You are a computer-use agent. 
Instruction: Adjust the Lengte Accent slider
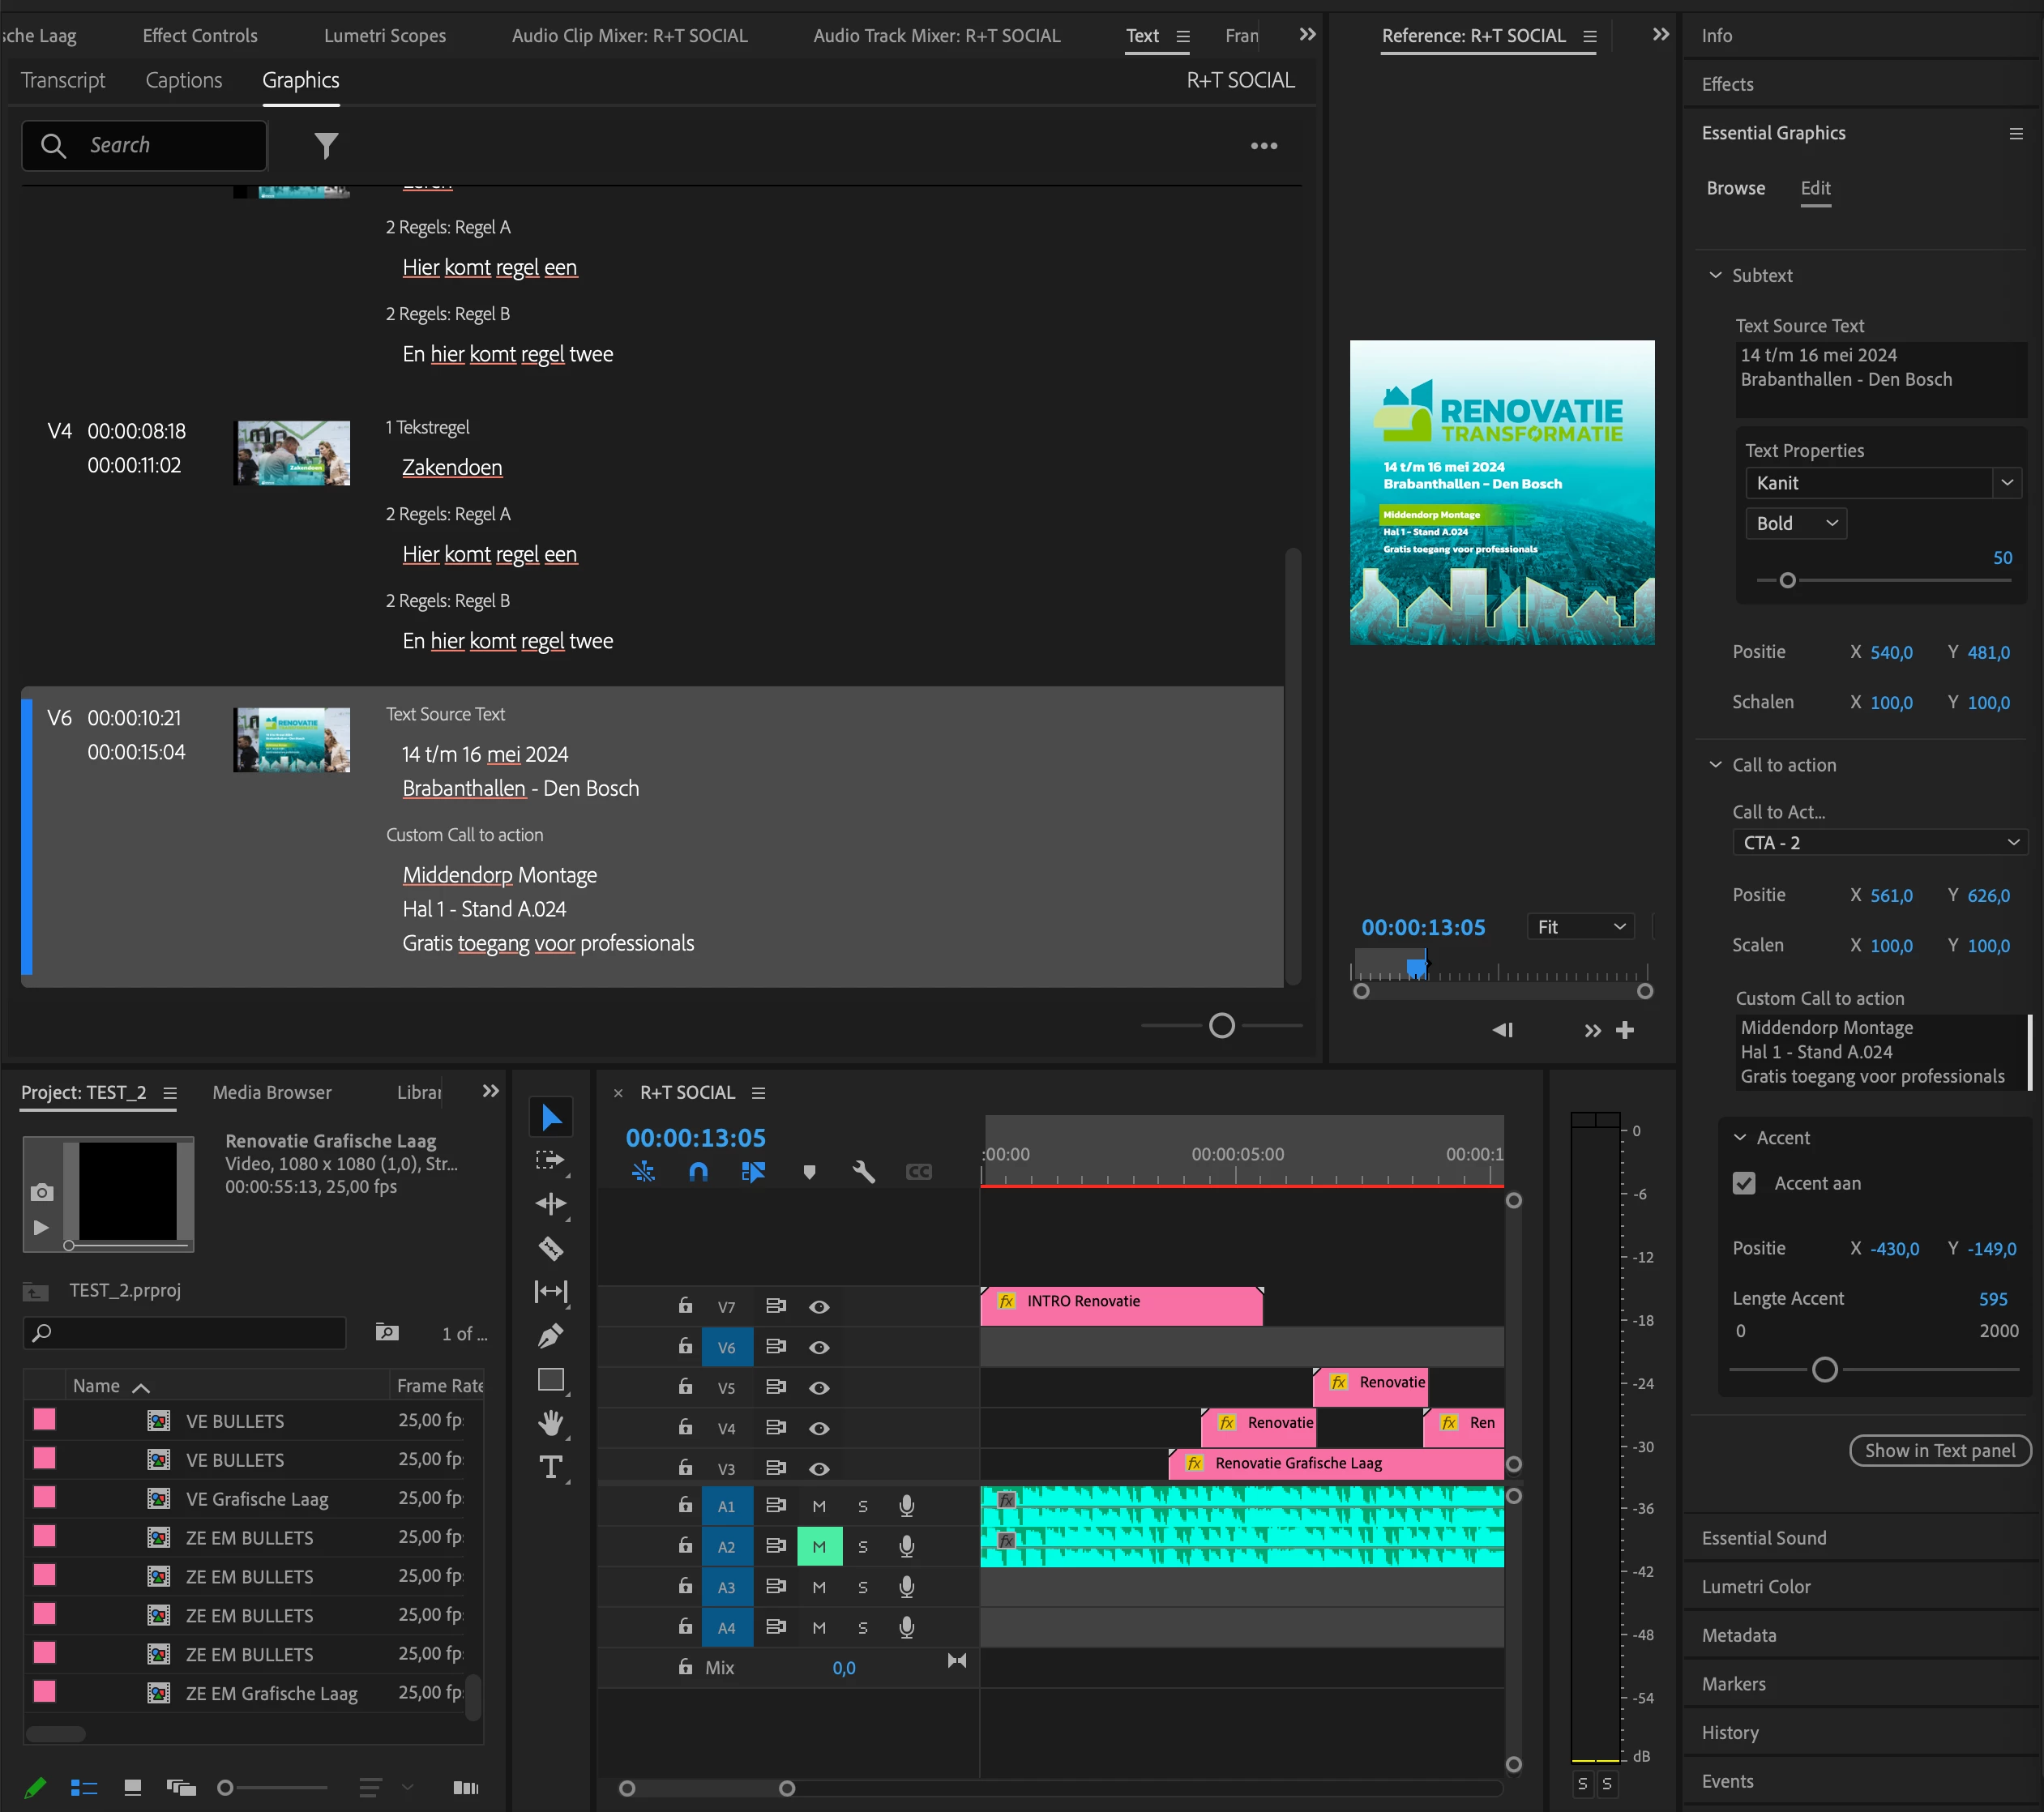tap(1824, 1369)
